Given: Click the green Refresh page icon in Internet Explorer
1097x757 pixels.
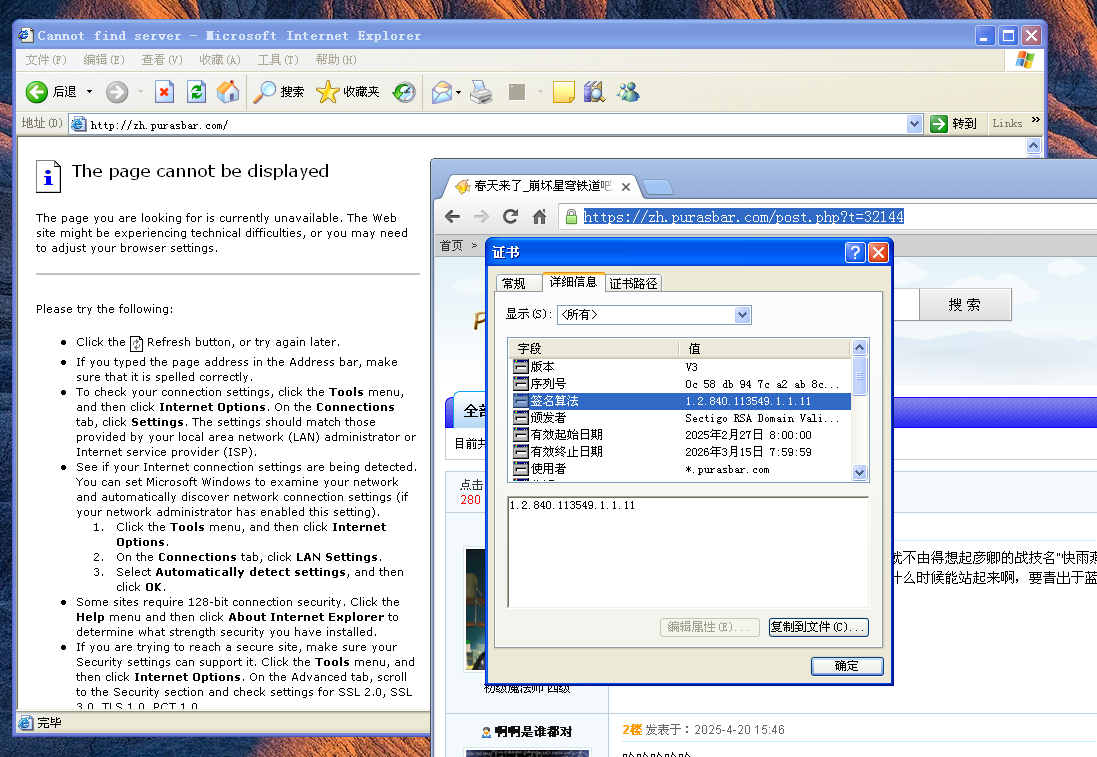Looking at the screenshot, I should click(197, 92).
